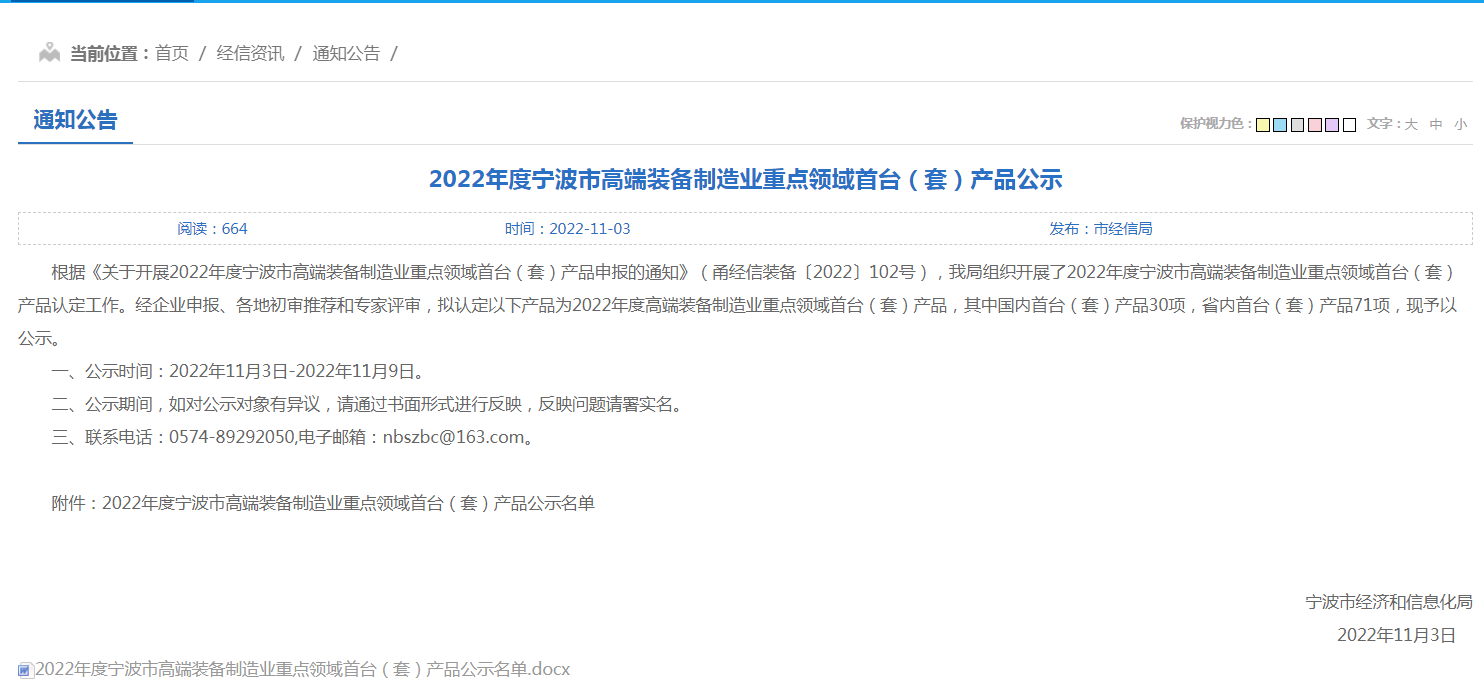Viewport: 1484px width, 688px height.
Task: Open 经信资讯 from the breadcrumb navigation
Action: [x=248, y=53]
